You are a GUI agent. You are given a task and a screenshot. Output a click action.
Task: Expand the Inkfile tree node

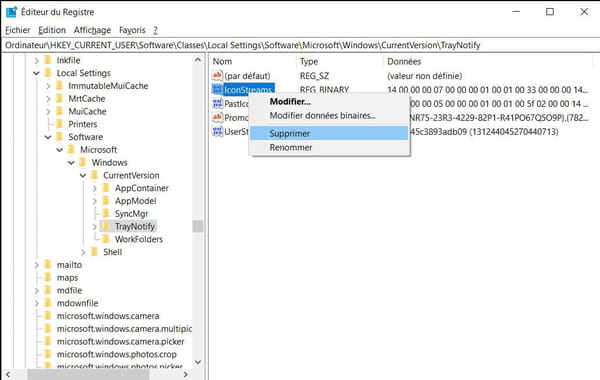tap(36, 60)
